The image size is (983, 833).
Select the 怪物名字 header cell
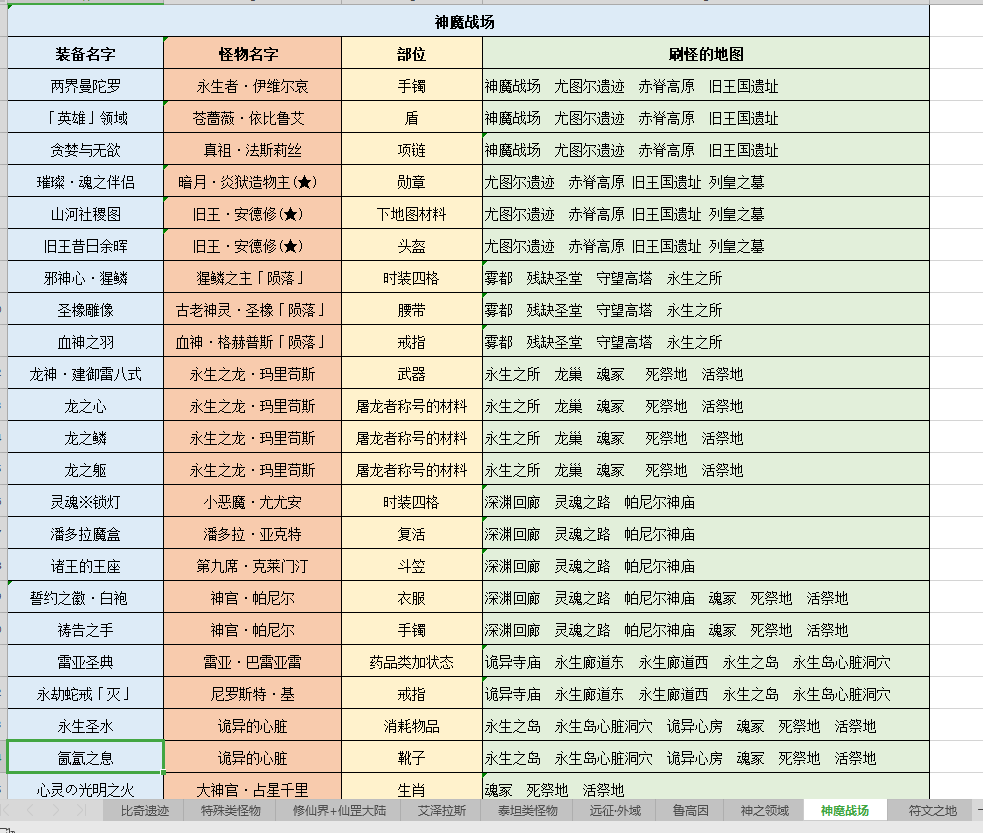[x=252, y=53]
